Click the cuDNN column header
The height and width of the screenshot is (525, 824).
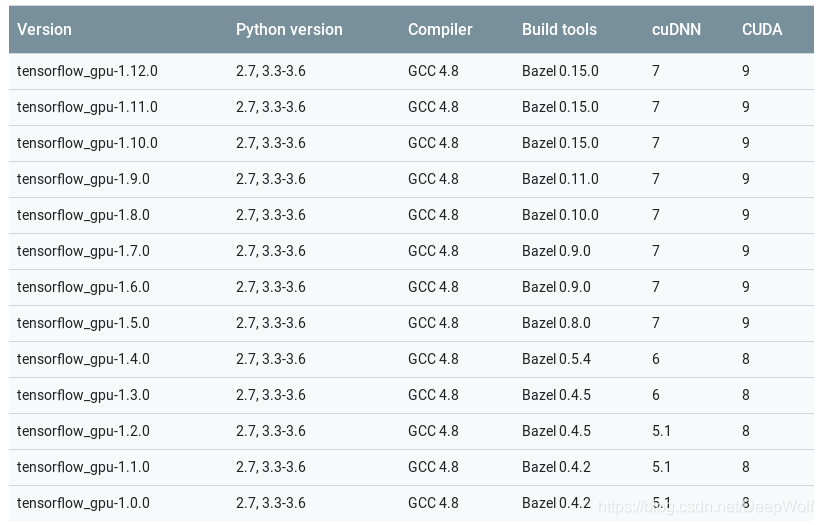coord(676,29)
